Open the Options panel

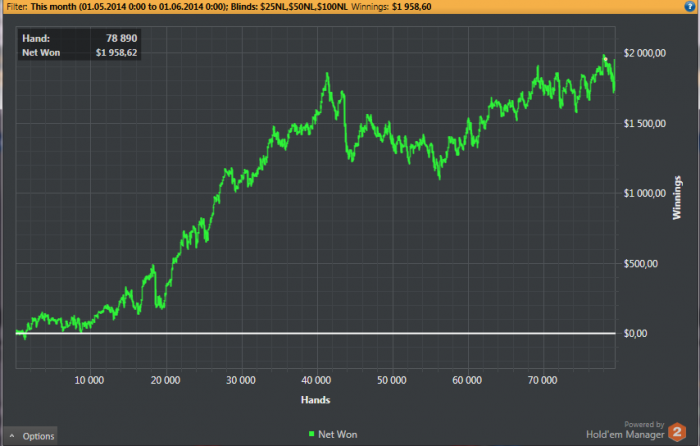click(x=30, y=436)
